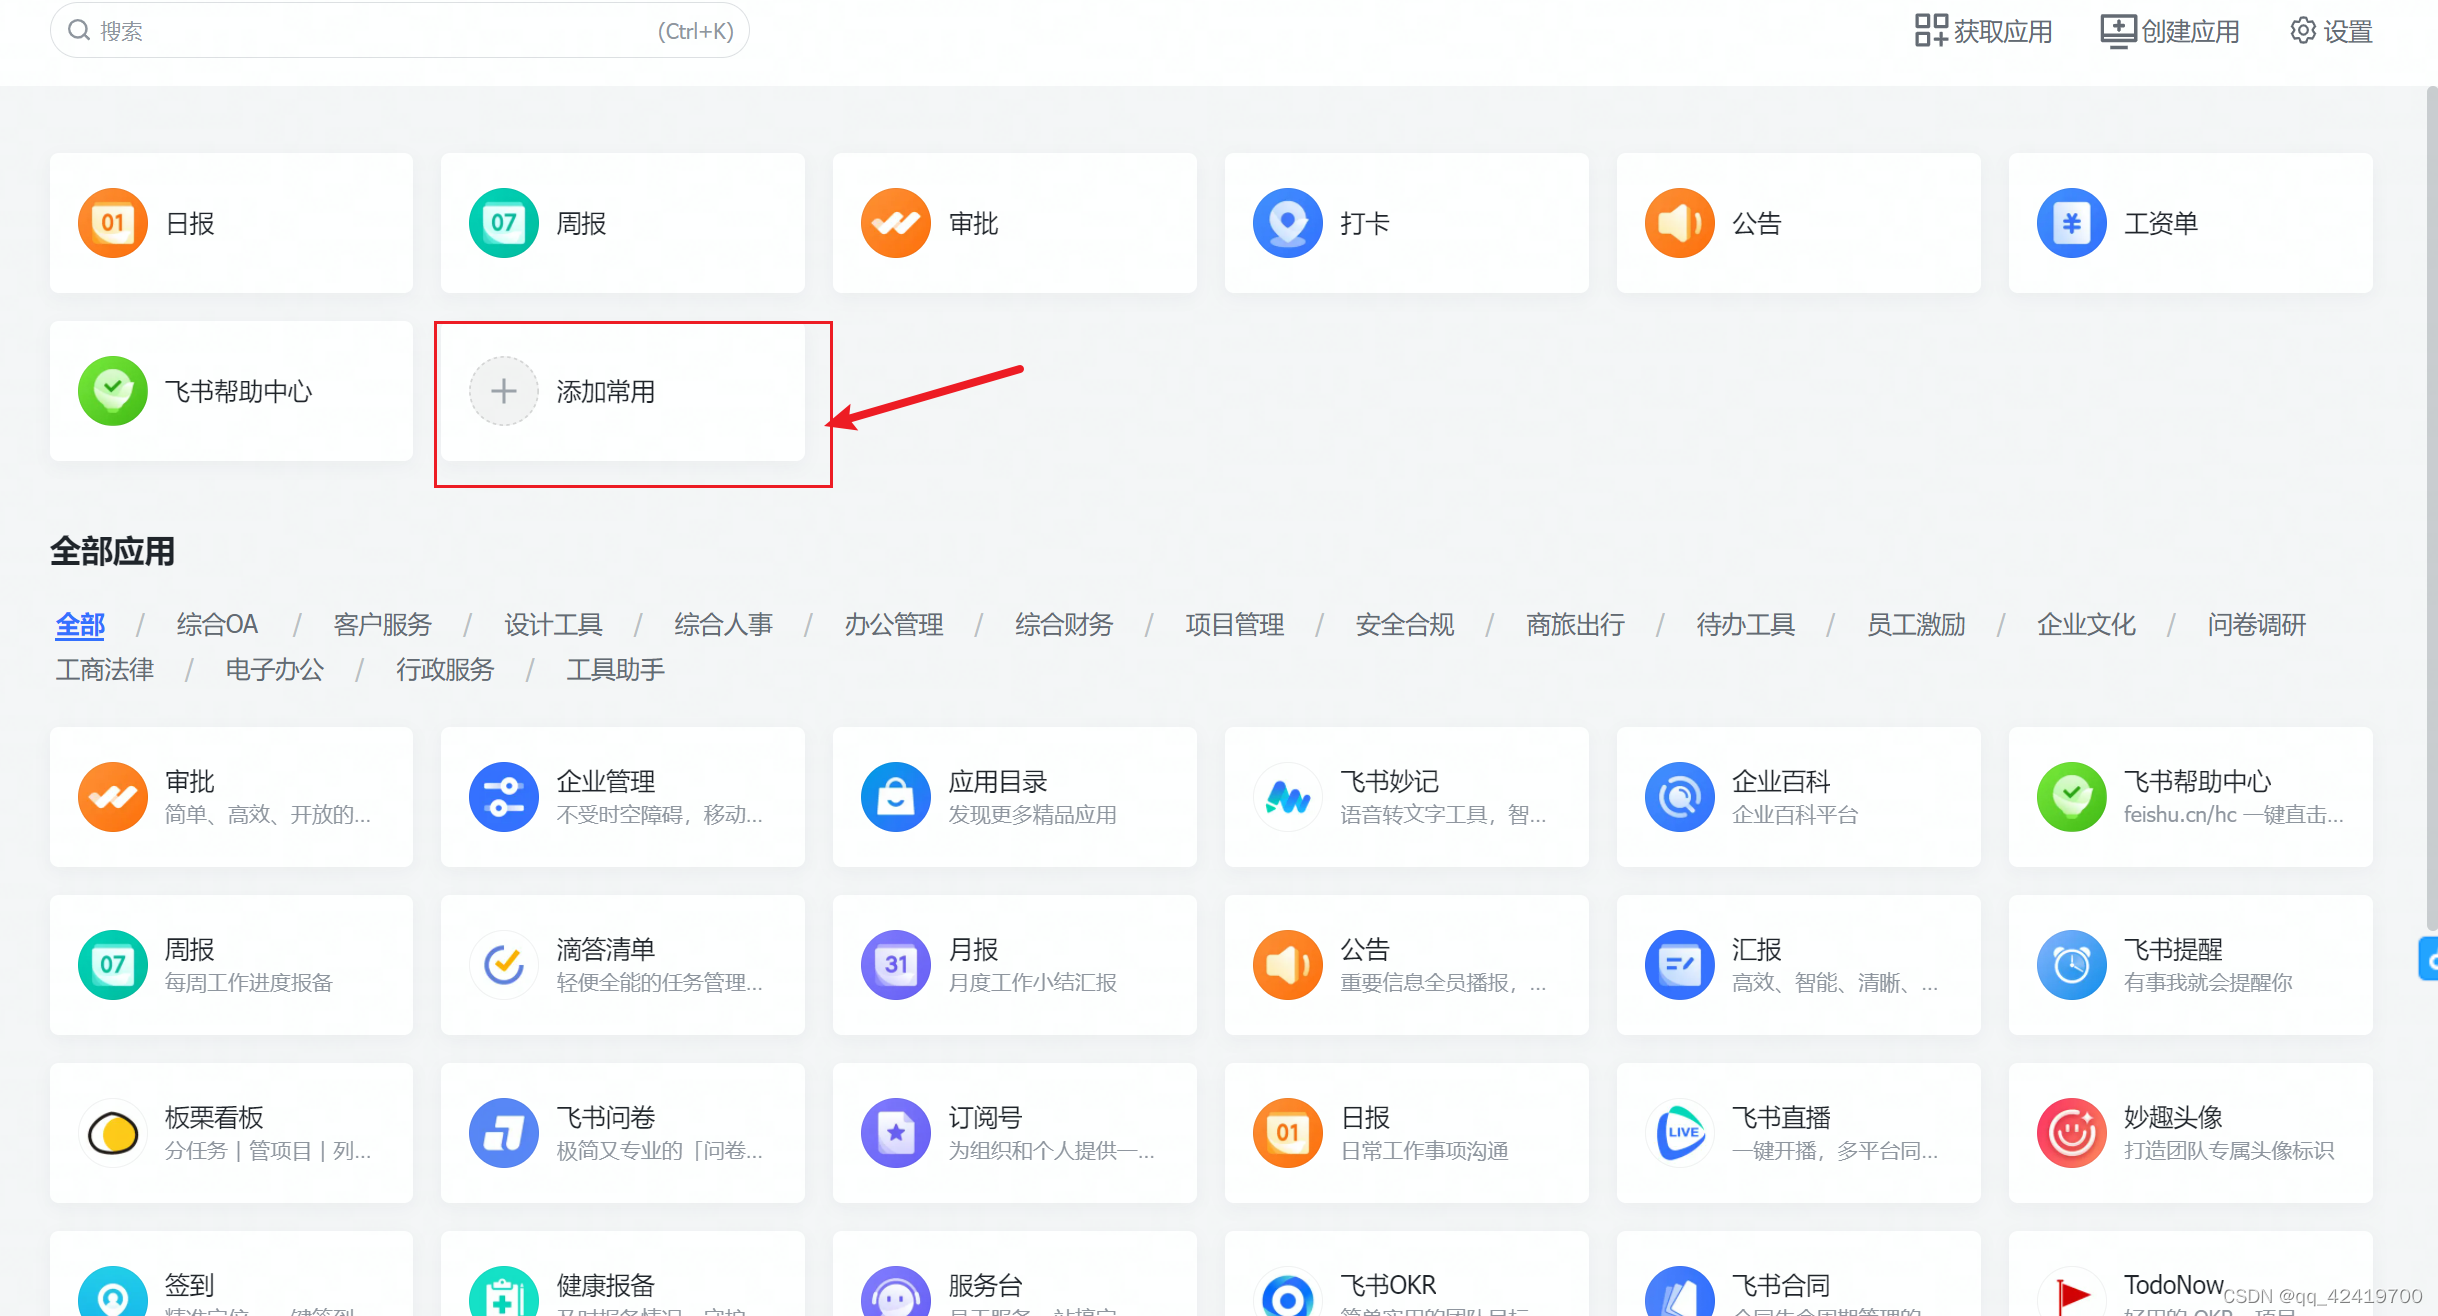The image size is (2438, 1316).
Task: Select the 综合OA category tab
Action: point(217,625)
